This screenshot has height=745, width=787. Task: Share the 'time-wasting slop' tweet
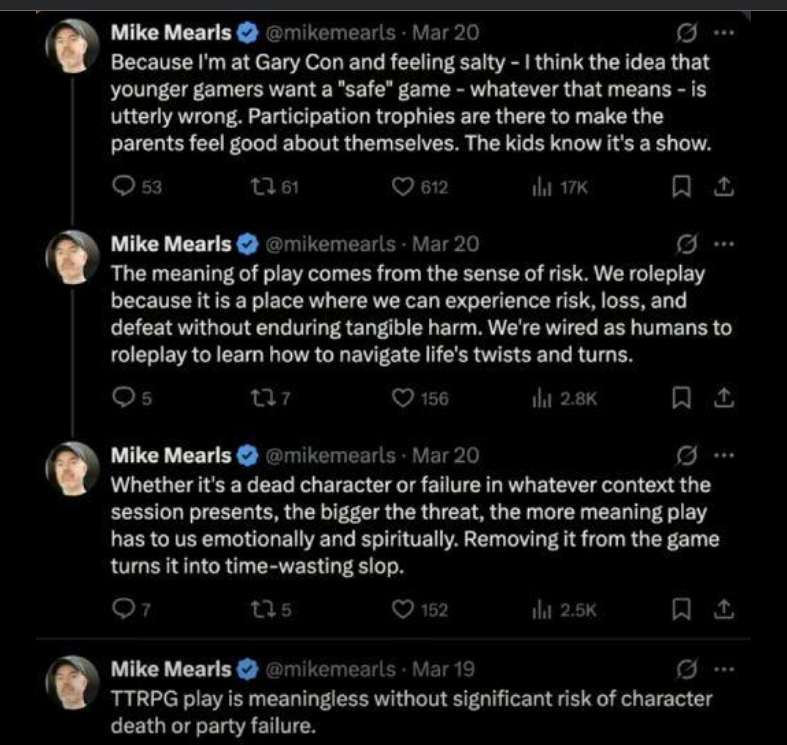[723, 610]
